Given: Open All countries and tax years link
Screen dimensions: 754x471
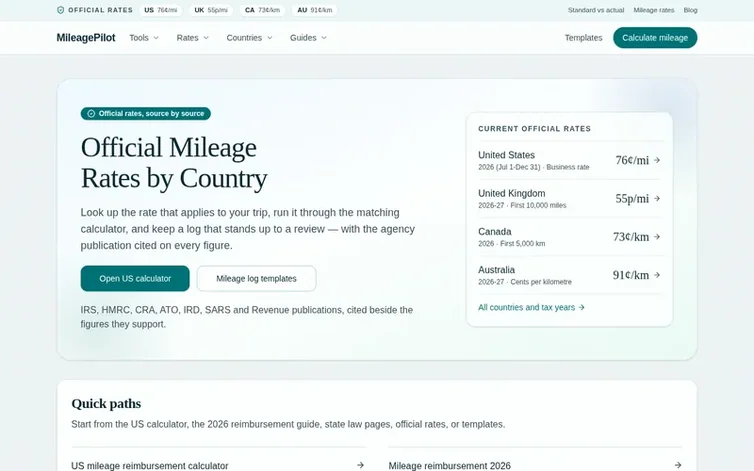Looking at the screenshot, I should tap(531, 307).
